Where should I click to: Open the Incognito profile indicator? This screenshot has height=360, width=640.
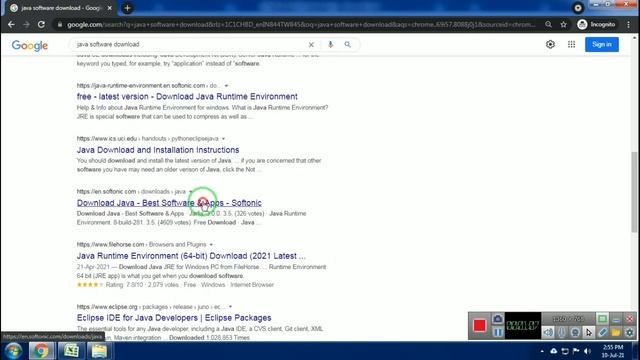596,24
